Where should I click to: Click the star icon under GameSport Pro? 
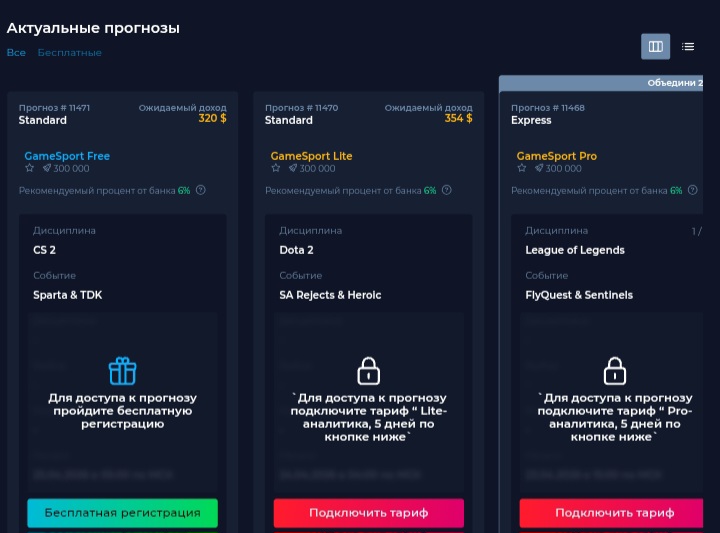521,169
